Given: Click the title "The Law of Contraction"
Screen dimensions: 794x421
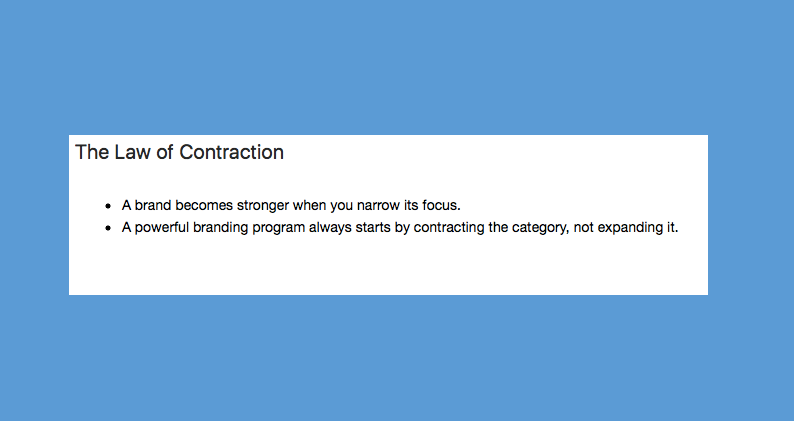Looking at the screenshot, I should (x=179, y=152).
